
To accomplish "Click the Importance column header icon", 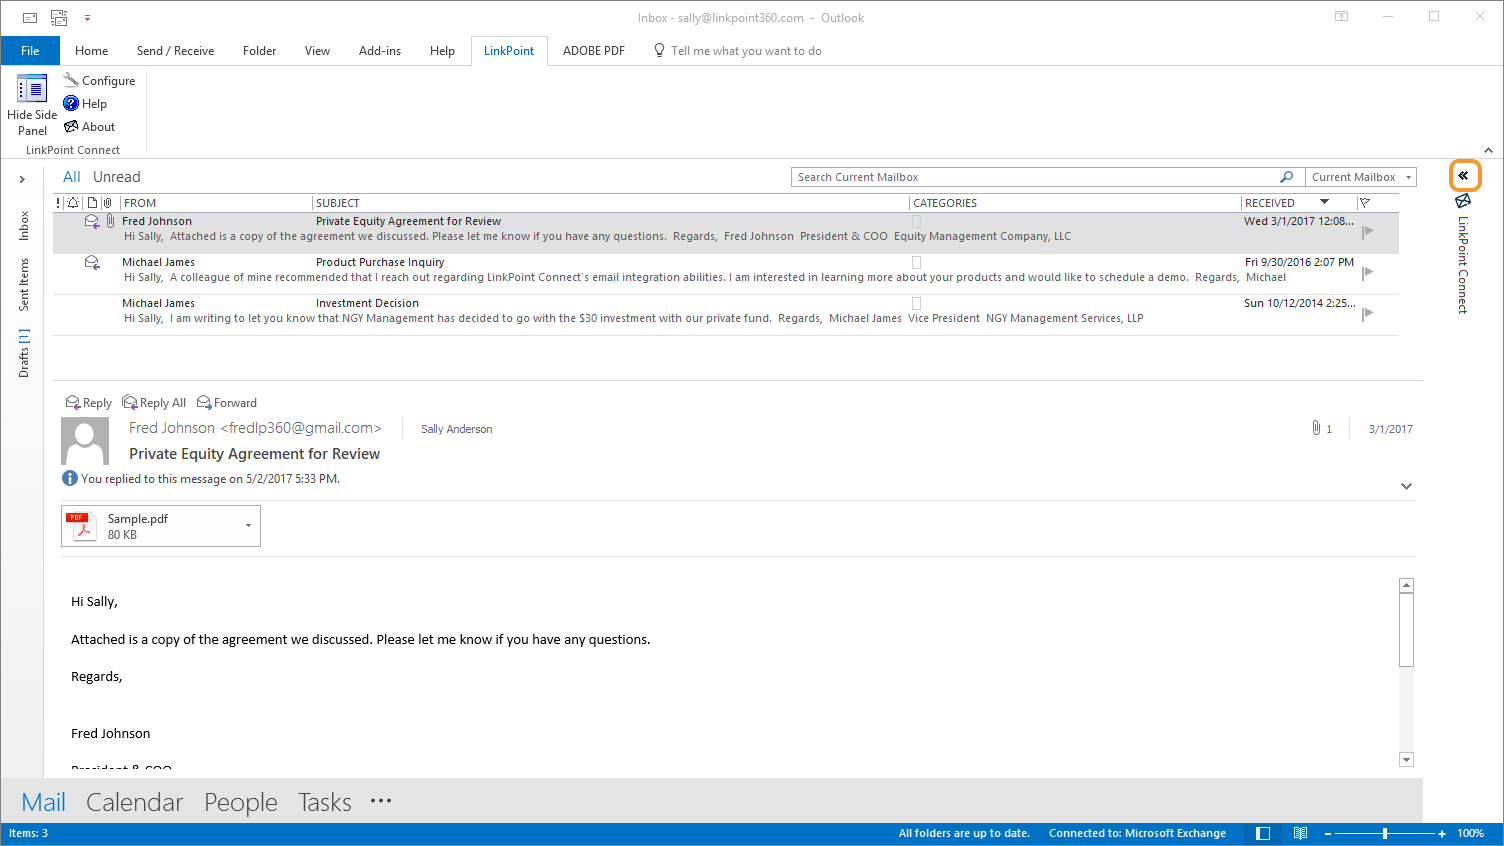I will pos(59,202).
